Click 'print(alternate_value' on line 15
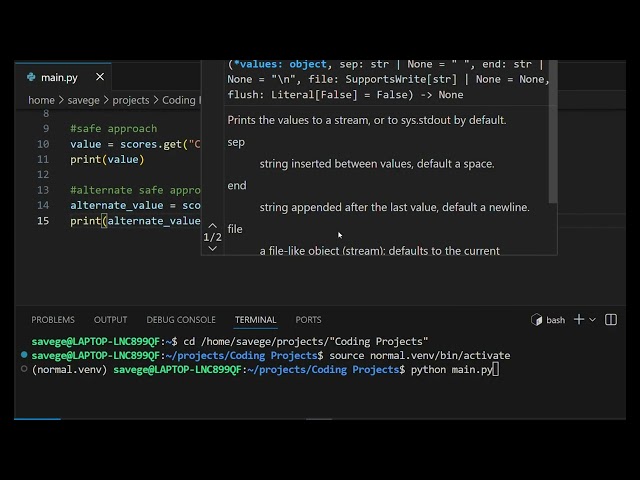 [x=135, y=221]
